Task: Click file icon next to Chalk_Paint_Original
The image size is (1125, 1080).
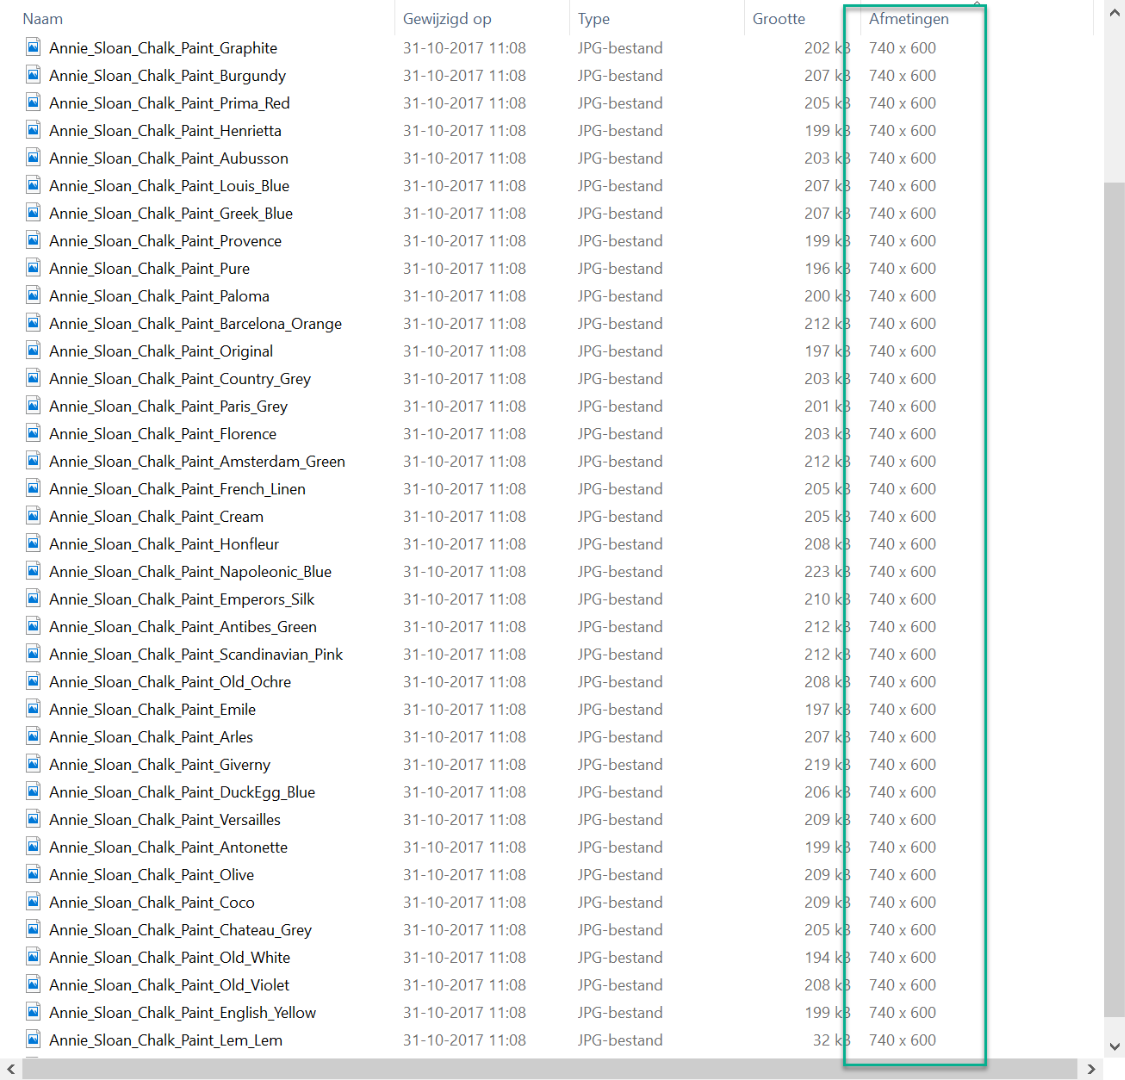Action: pyautogui.click(x=33, y=350)
